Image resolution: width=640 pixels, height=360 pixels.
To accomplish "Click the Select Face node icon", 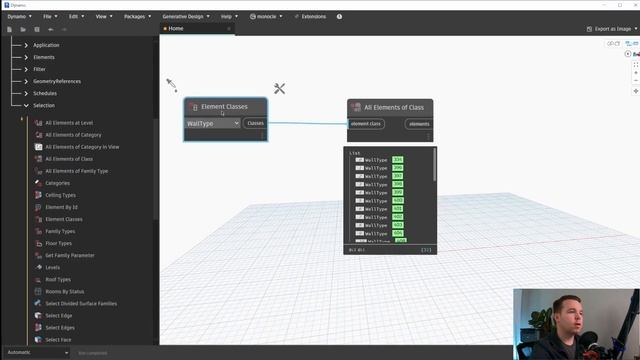I will coord(38,340).
